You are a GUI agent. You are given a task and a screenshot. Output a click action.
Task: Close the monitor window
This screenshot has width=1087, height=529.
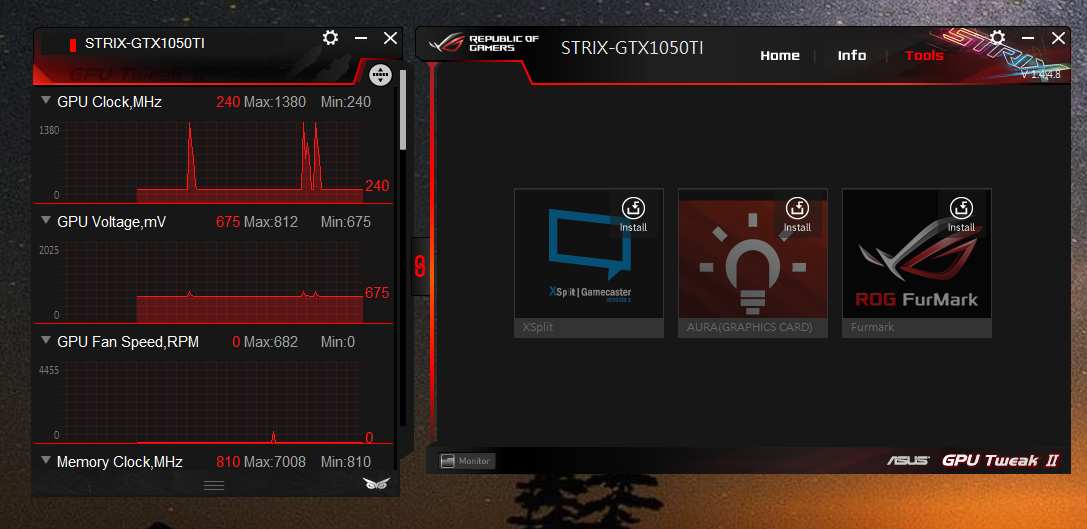391,38
